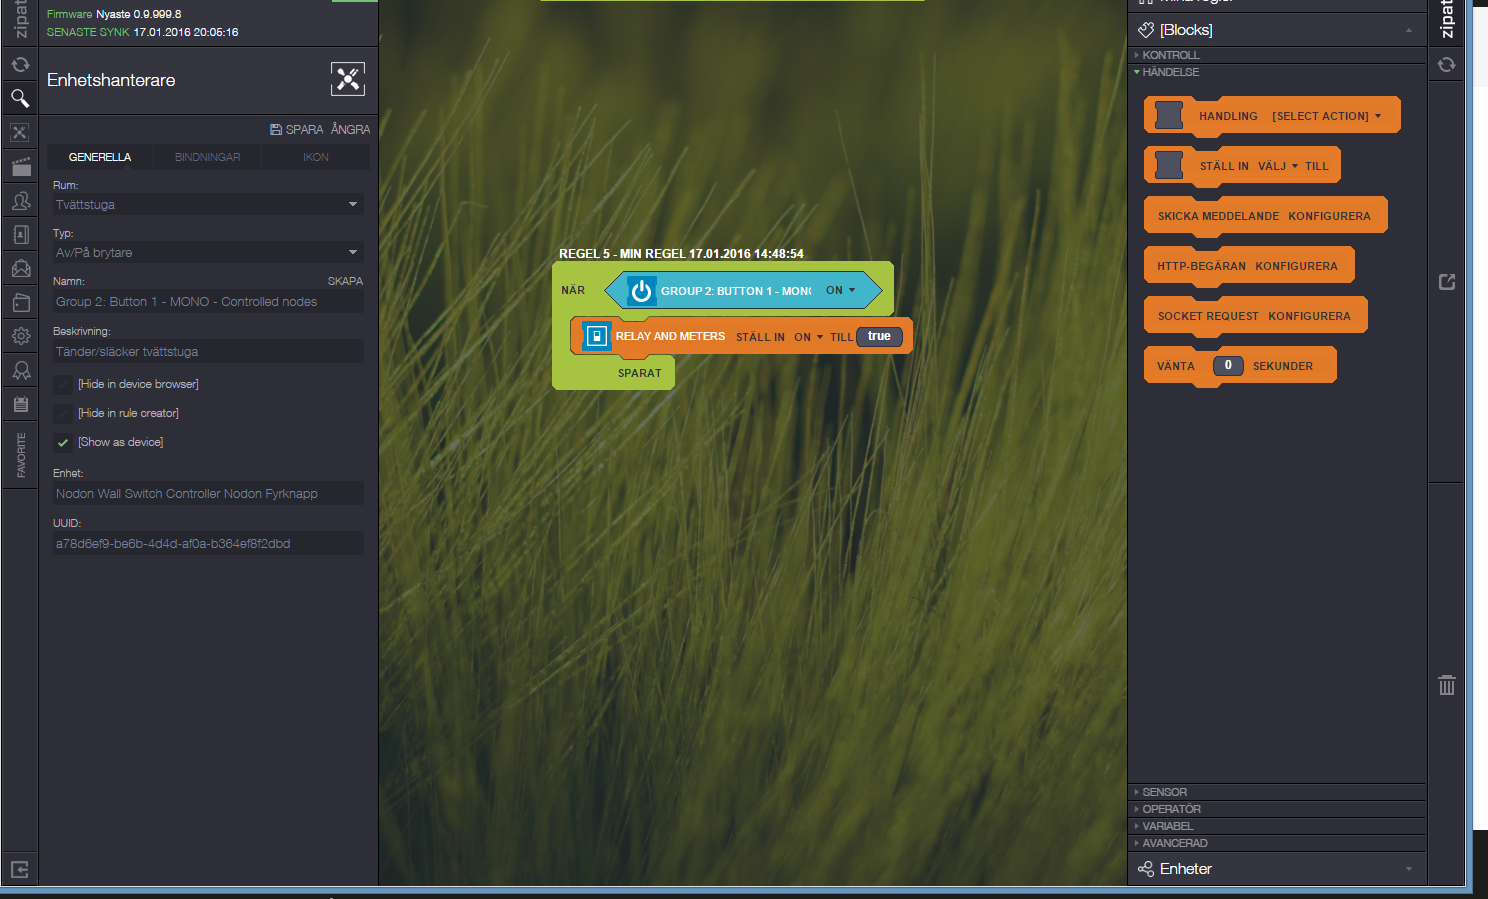Image resolution: width=1488 pixels, height=899 pixels.
Task: Open scenes via the clapperboard sidebar icon
Action: pos(20,167)
